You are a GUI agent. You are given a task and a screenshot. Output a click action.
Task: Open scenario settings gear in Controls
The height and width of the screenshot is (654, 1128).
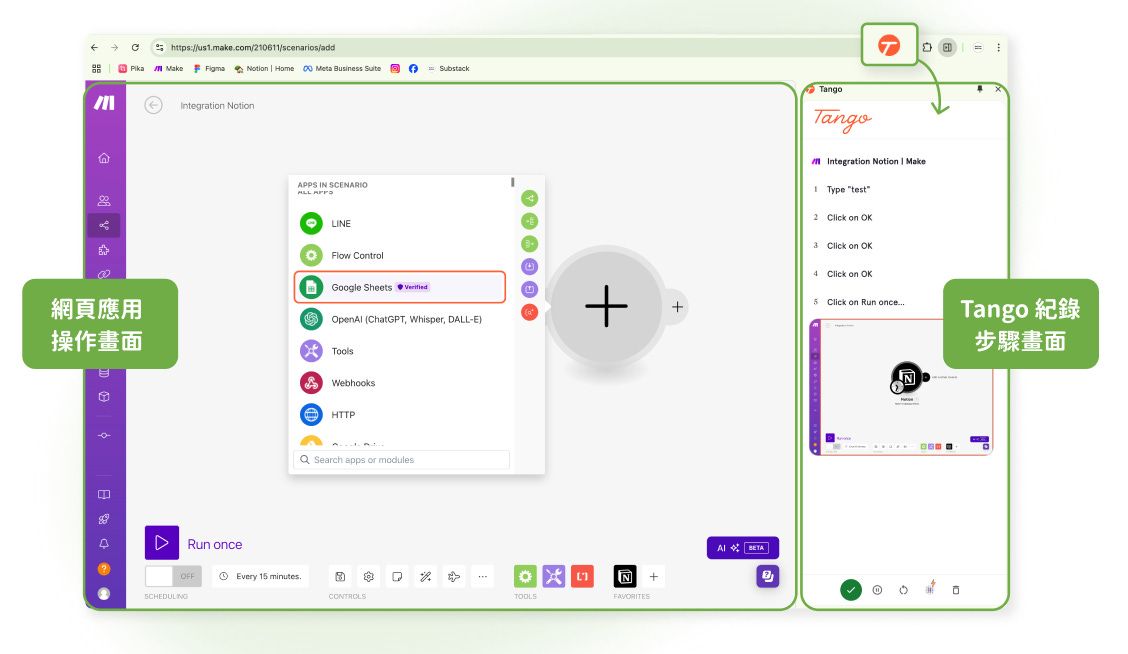click(x=369, y=576)
